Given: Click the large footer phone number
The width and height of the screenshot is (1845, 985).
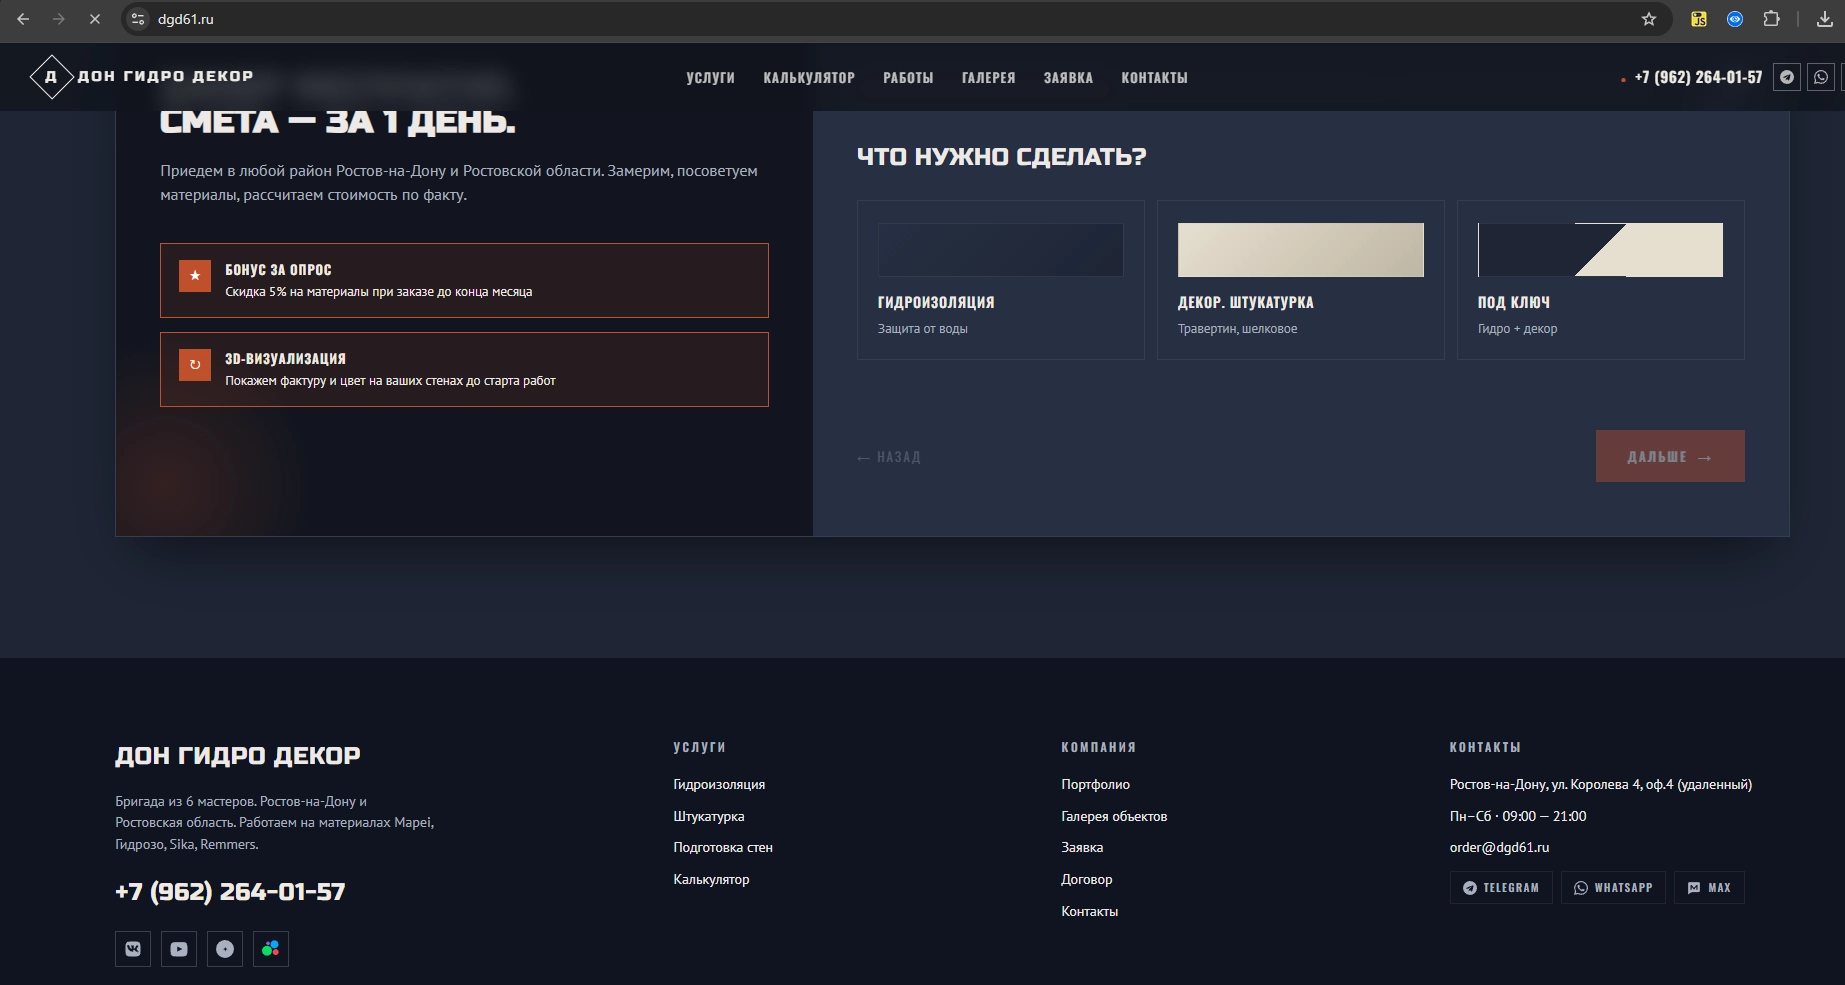Looking at the screenshot, I should [x=230, y=892].
